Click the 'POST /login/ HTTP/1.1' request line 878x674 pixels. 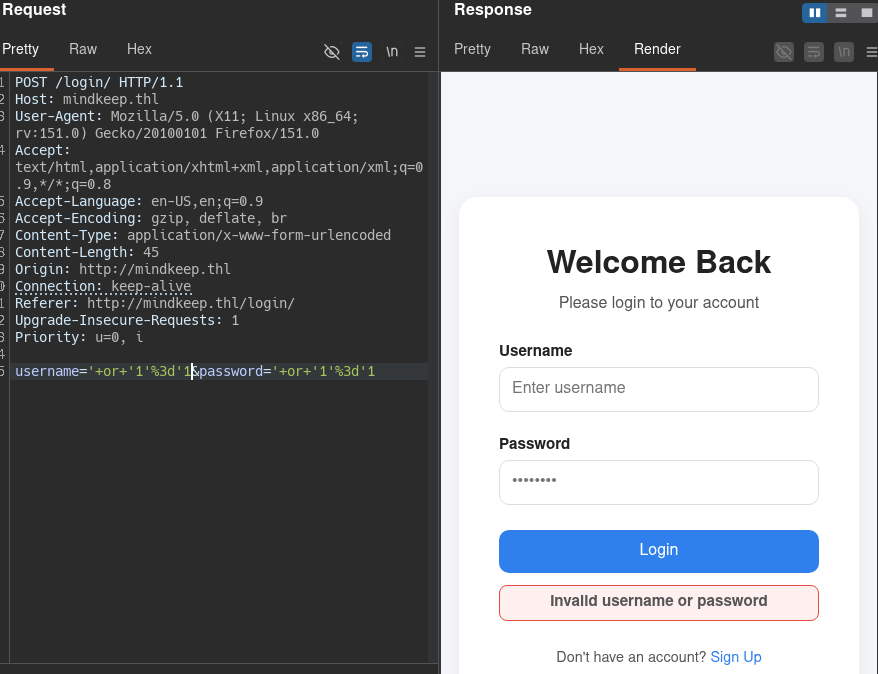(99, 83)
